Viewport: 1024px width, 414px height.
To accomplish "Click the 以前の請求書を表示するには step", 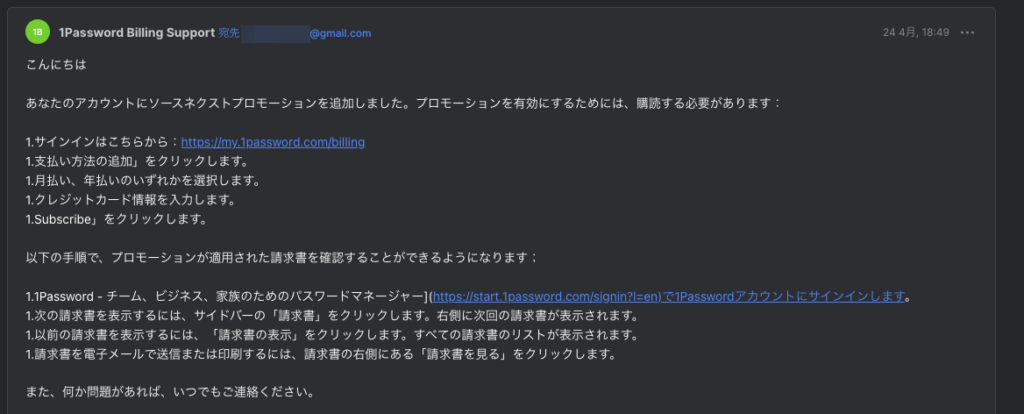I will pos(332,336).
